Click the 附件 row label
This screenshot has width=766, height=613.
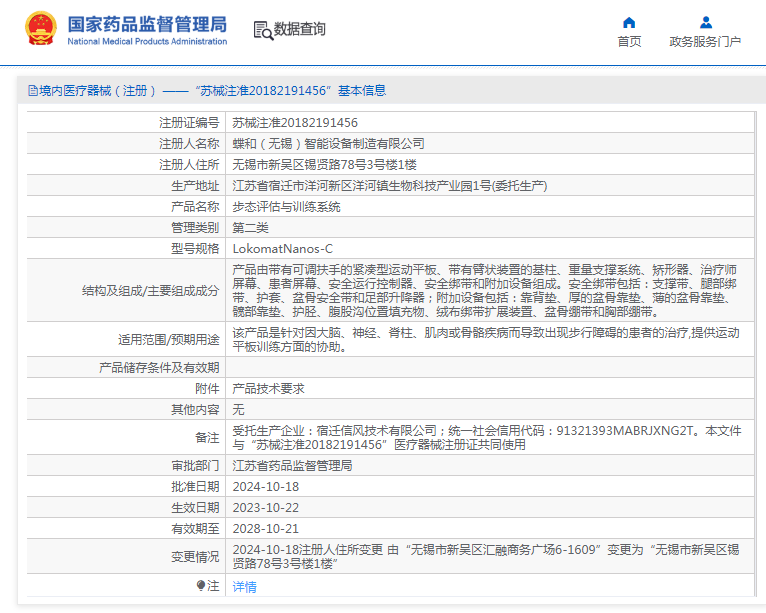207,388
